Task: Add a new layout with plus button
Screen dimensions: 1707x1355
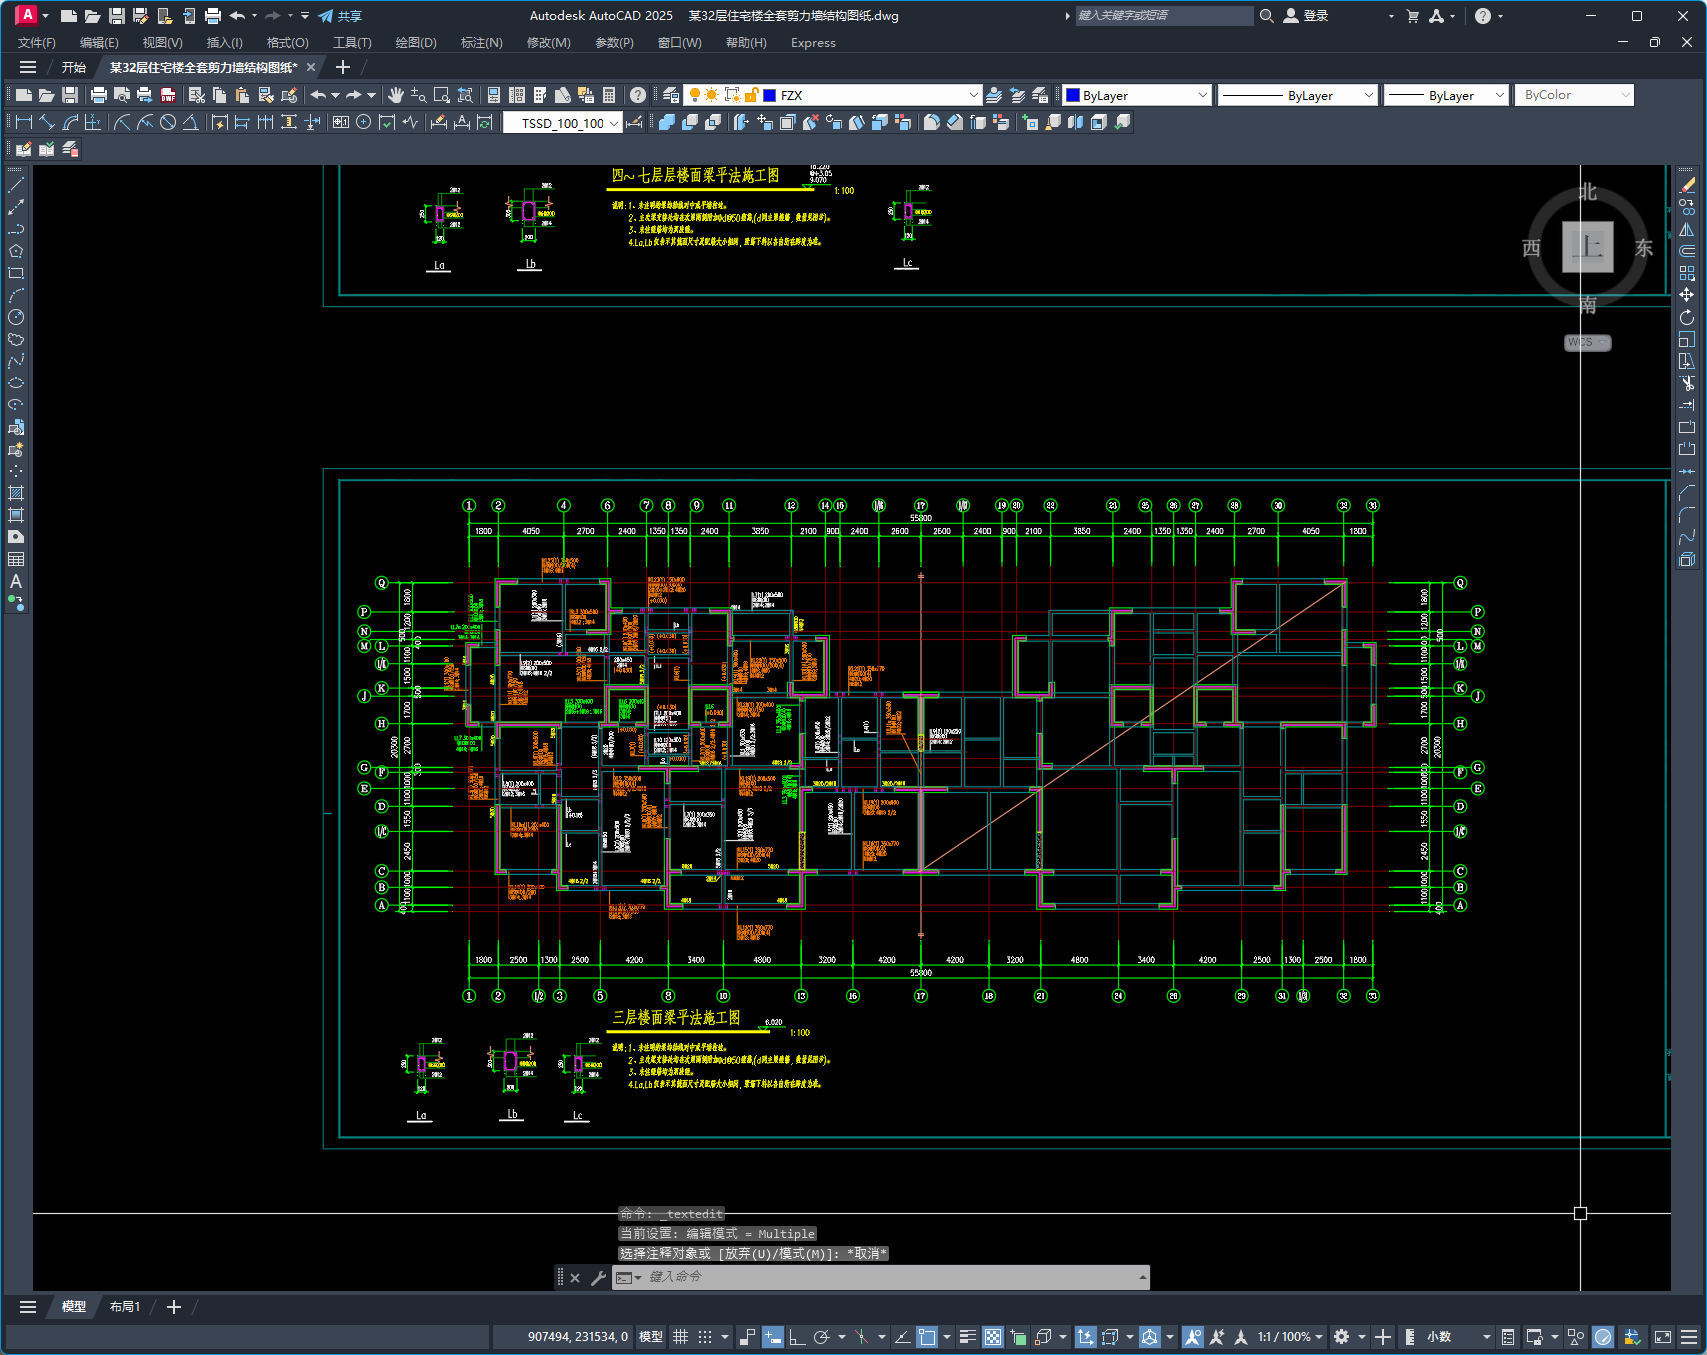Action: pyautogui.click(x=174, y=1307)
